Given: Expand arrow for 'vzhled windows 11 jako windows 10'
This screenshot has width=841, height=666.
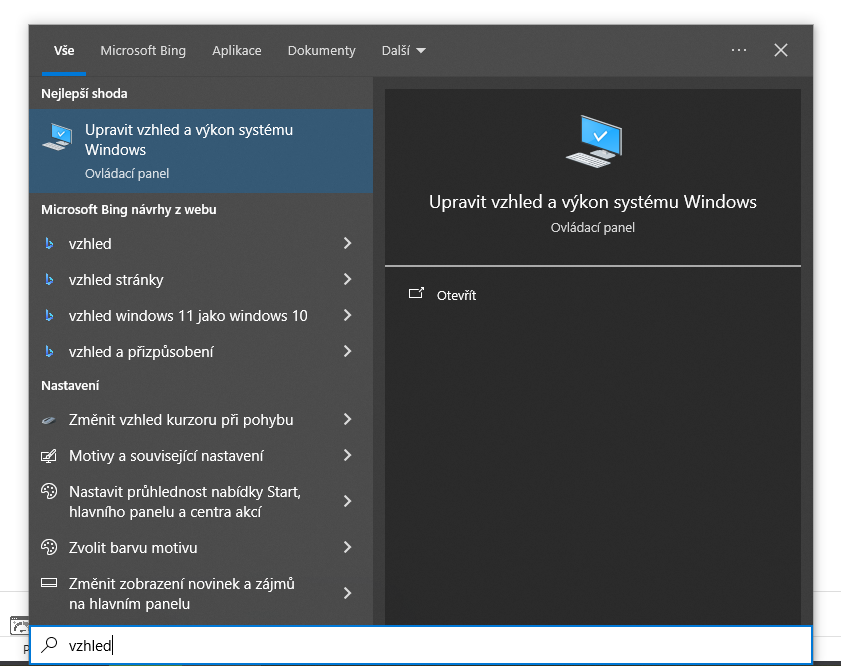Looking at the screenshot, I should tap(348, 315).
